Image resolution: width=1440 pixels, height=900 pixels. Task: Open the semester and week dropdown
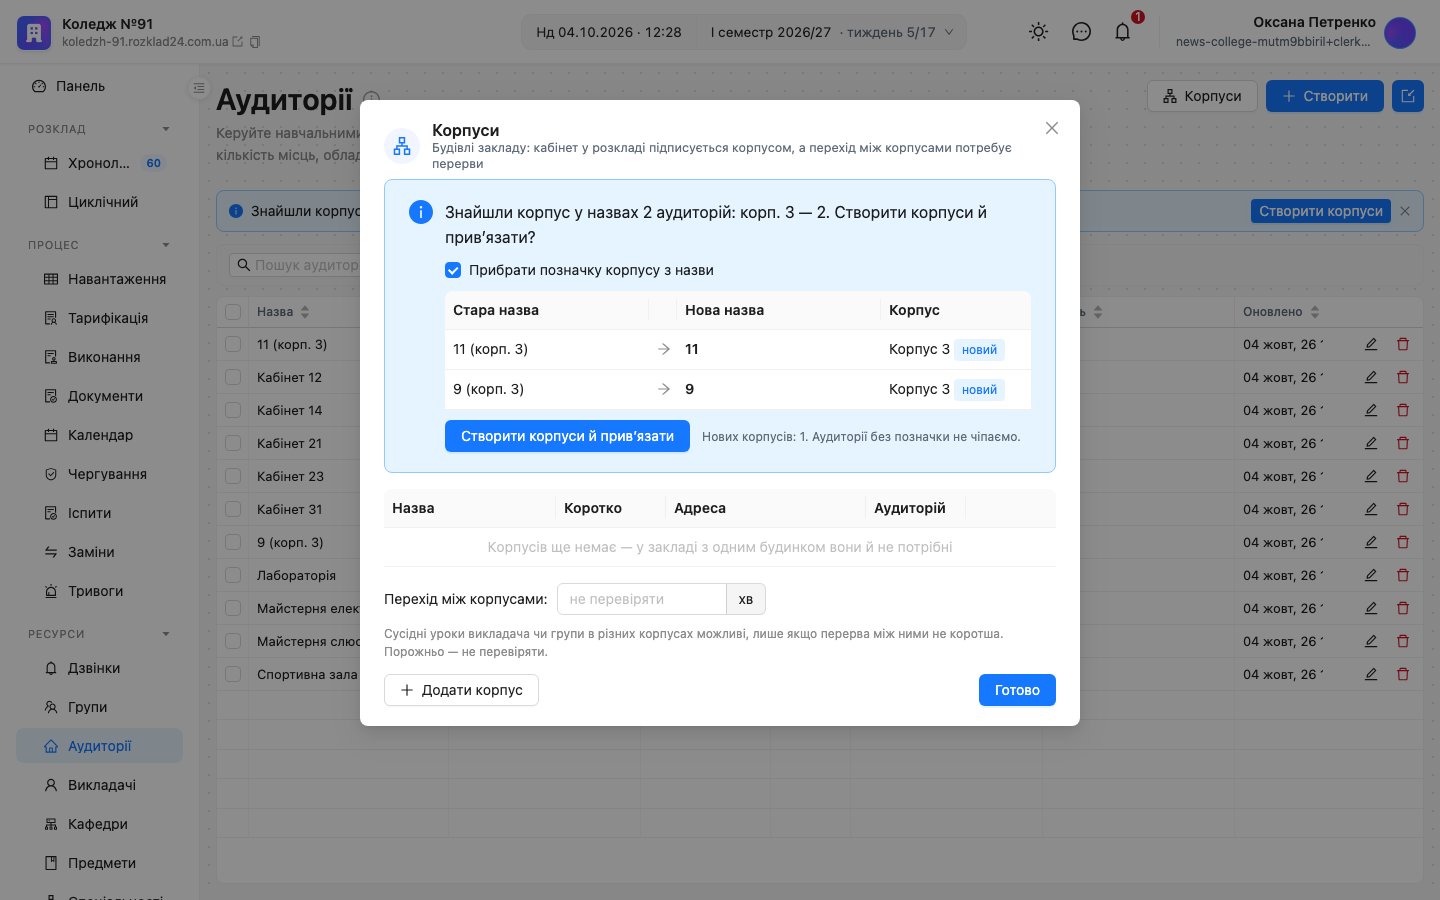[x=832, y=32]
